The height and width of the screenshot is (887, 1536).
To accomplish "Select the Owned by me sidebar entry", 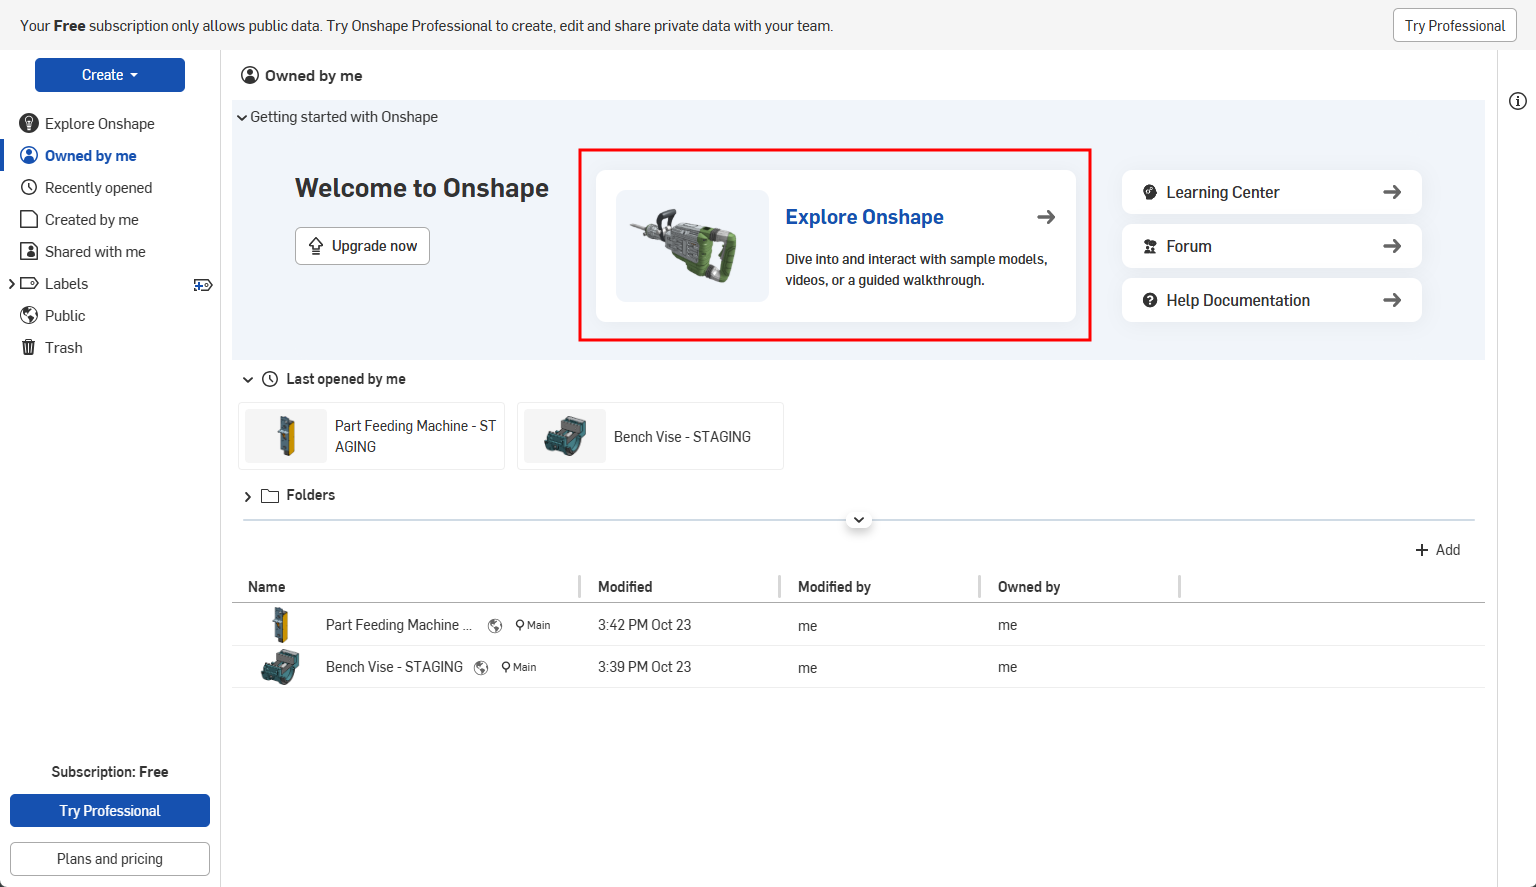I will tap(91, 155).
